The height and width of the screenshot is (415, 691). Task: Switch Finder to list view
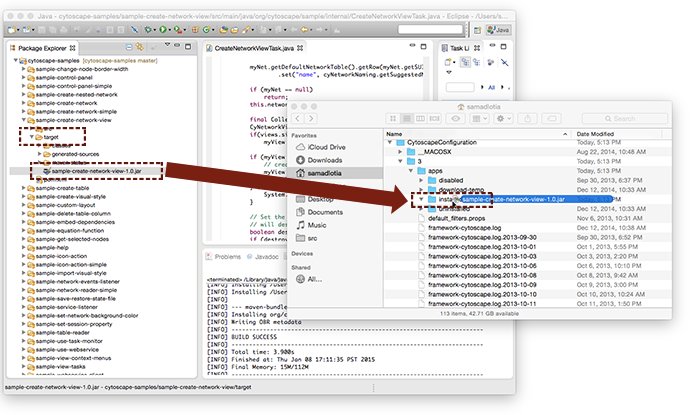click(407, 119)
